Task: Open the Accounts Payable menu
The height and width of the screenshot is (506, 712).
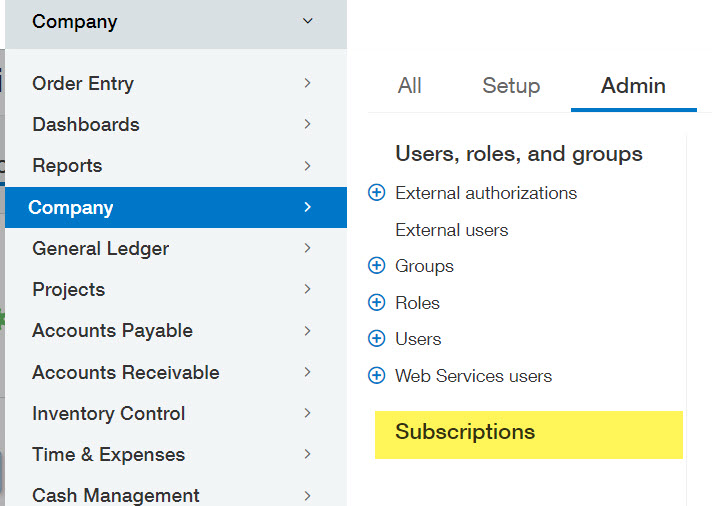Action: (x=112, y=331)
